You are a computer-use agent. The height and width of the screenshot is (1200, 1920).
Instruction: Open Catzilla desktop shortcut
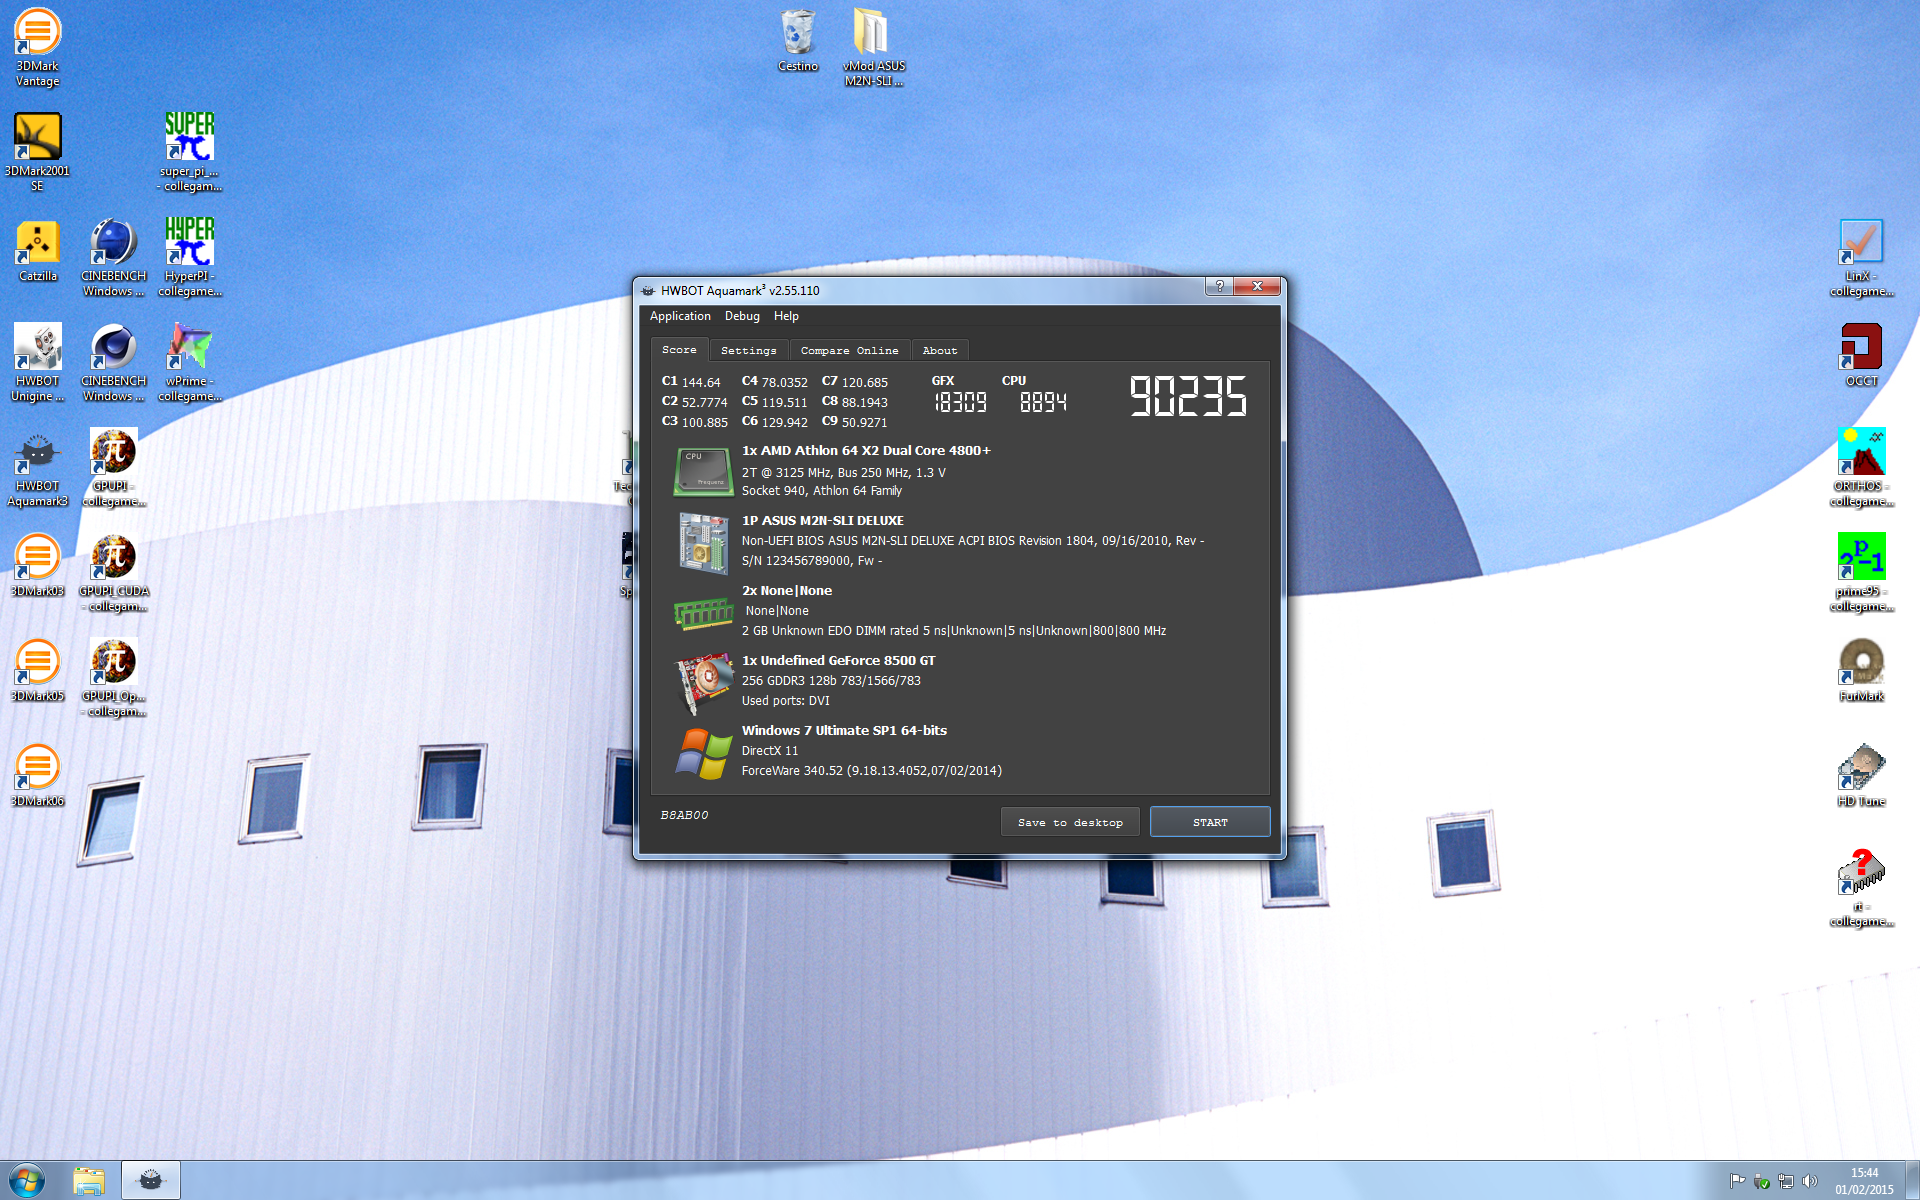(x=37, y=252)
